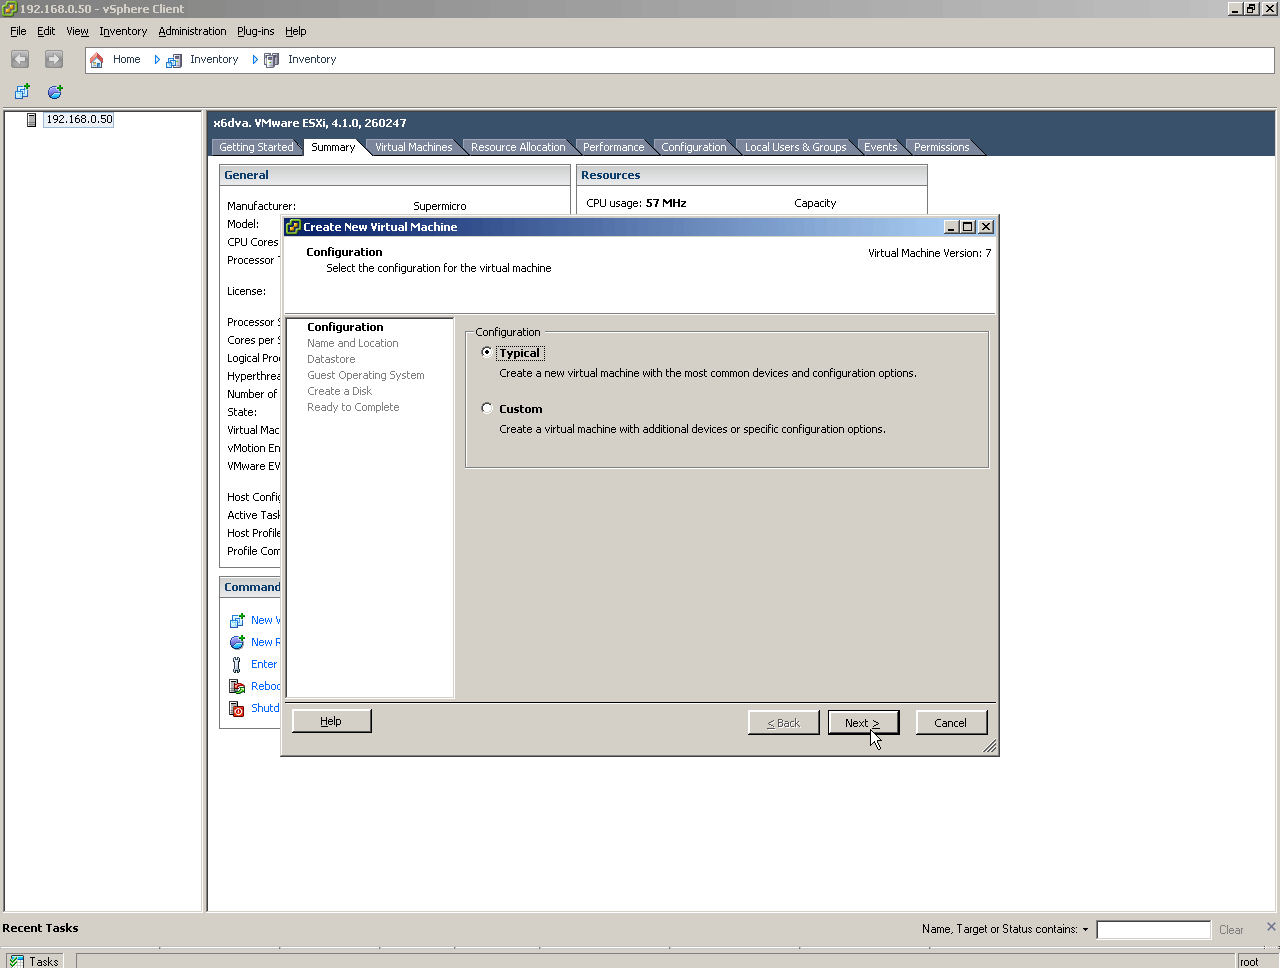
Task: Click the New Virtual Machine toolbar icon
Action: click(22, 92)
